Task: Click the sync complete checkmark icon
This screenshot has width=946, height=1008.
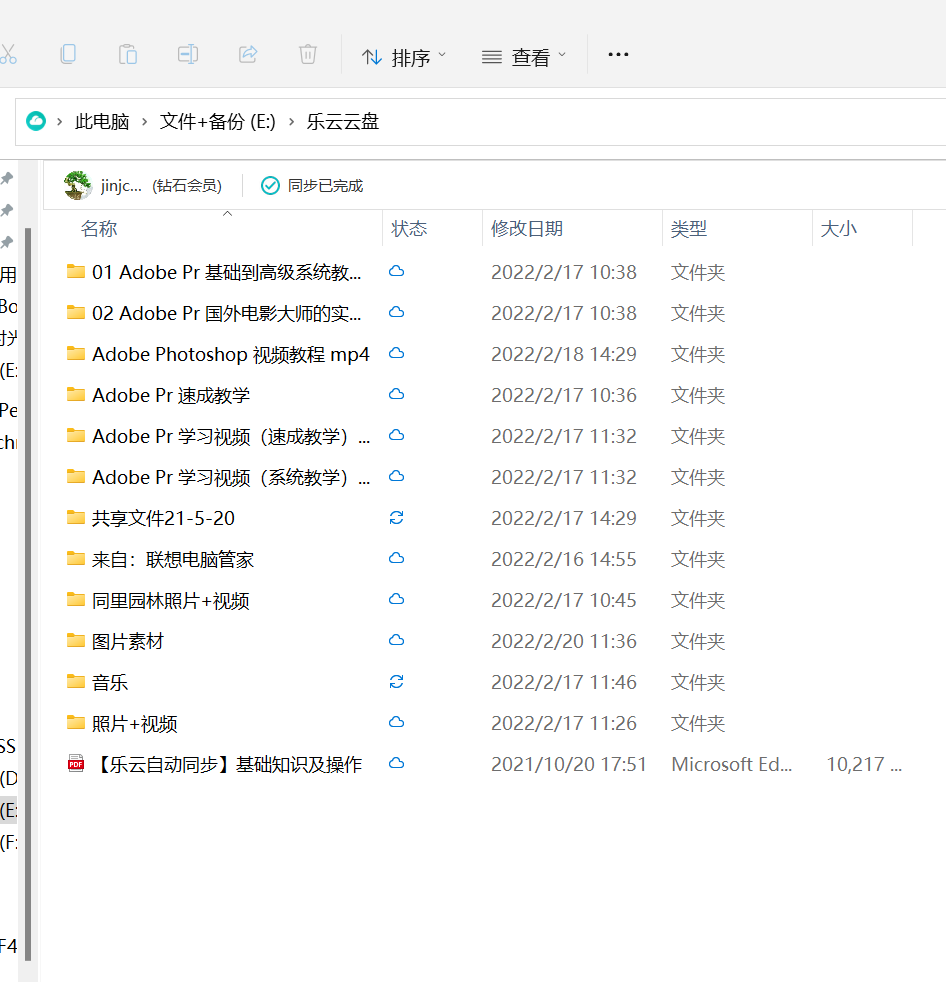Action: pyautogui.click(x=270, y=186)
